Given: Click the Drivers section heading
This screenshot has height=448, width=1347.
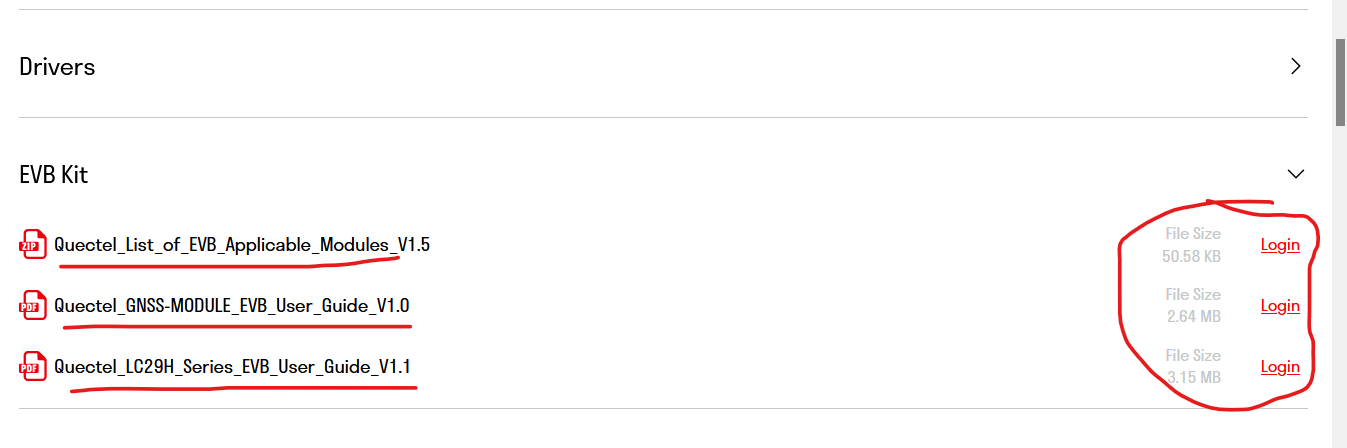Looking at the screenshot, I should [58, 67].
